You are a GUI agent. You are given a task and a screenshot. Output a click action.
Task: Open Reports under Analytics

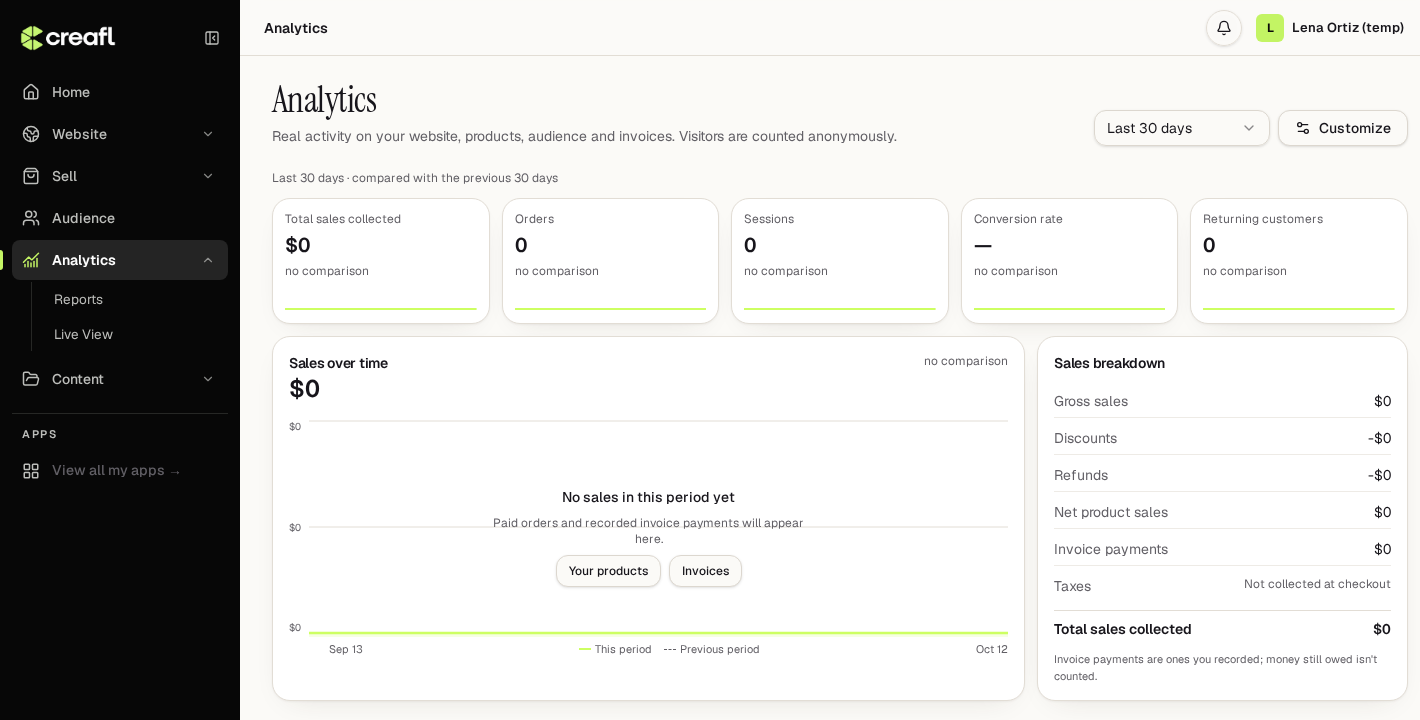pyautogui.click(x=78, y=299)
